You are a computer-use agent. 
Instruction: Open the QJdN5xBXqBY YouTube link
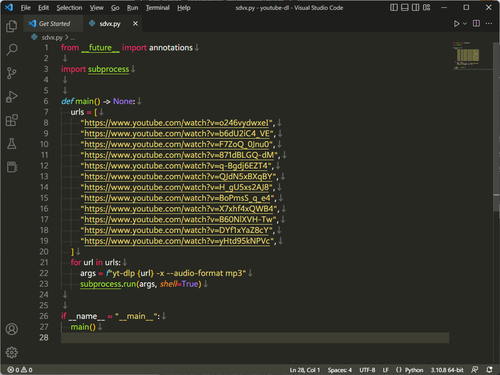pyautogui.click(x=178, y=176)
